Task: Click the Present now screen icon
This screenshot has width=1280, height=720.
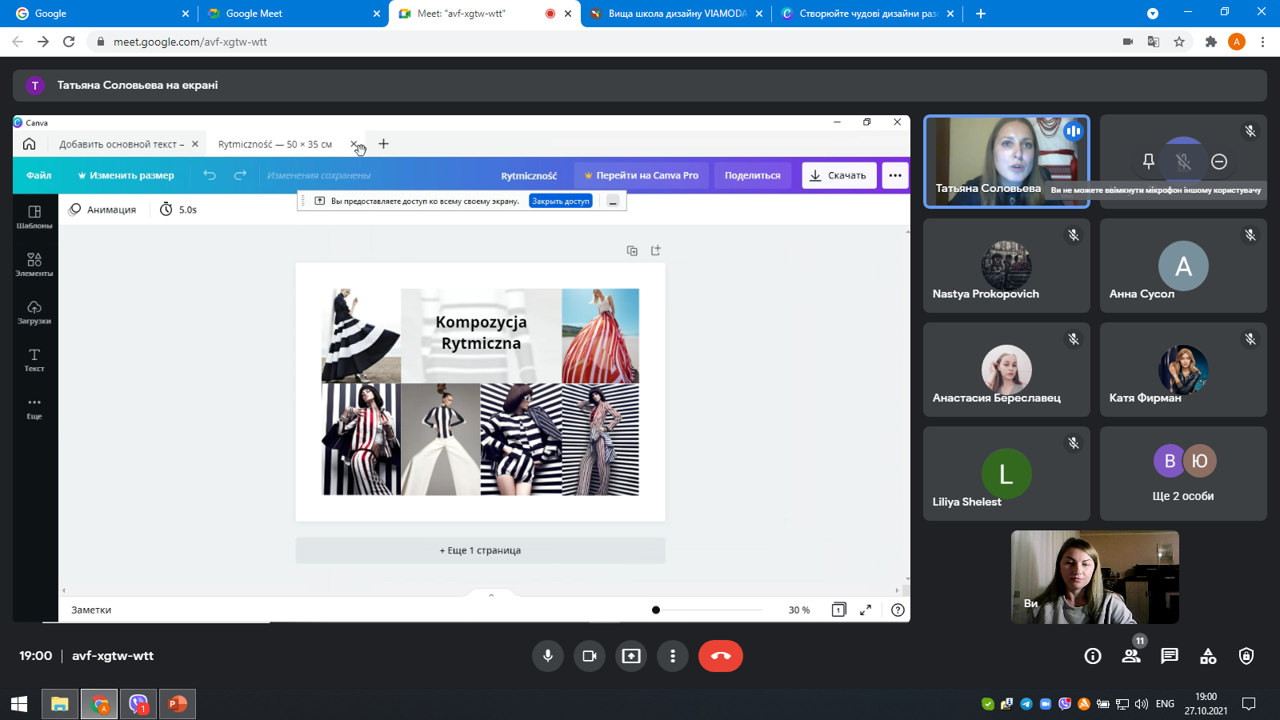Action: [x=631, y=656]
